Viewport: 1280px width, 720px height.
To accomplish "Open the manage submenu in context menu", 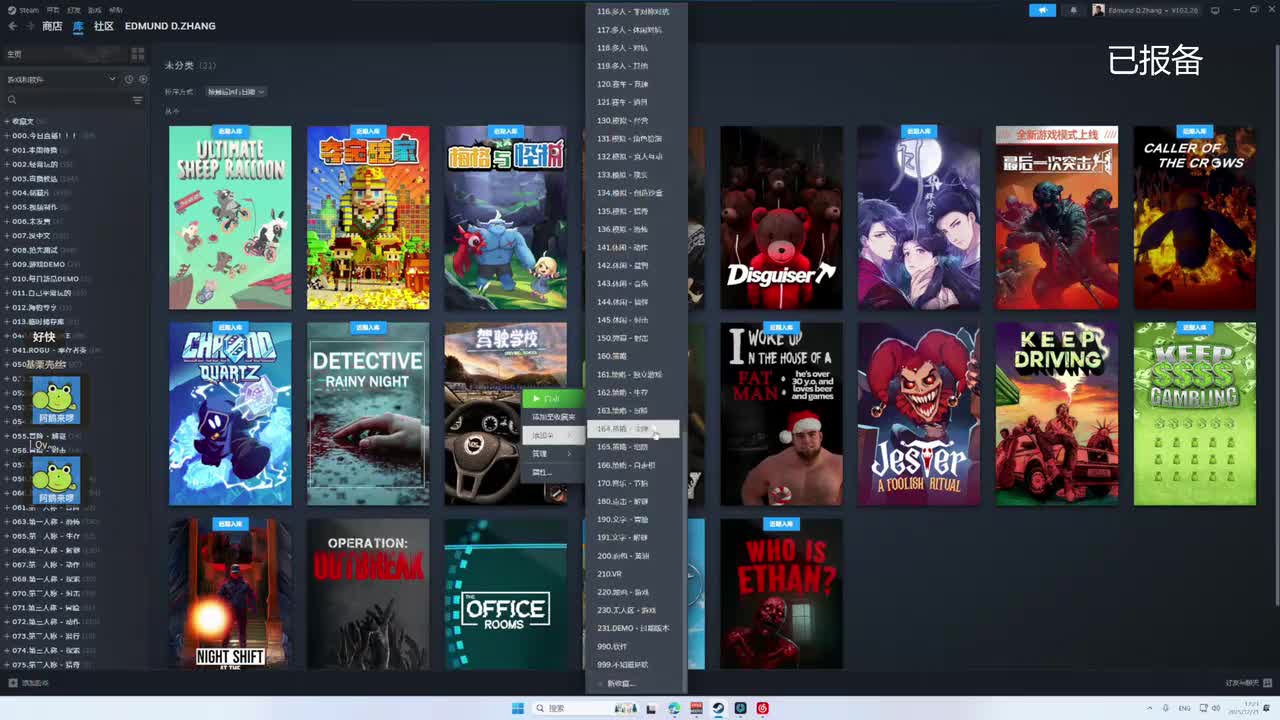I will pos(553,454).
